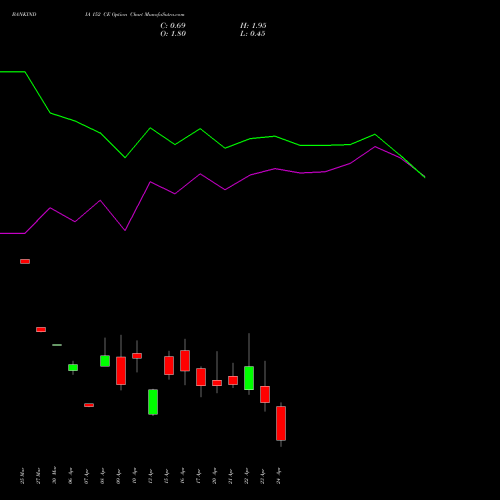Select the 09 Apr date label

[x=118, y=476]
